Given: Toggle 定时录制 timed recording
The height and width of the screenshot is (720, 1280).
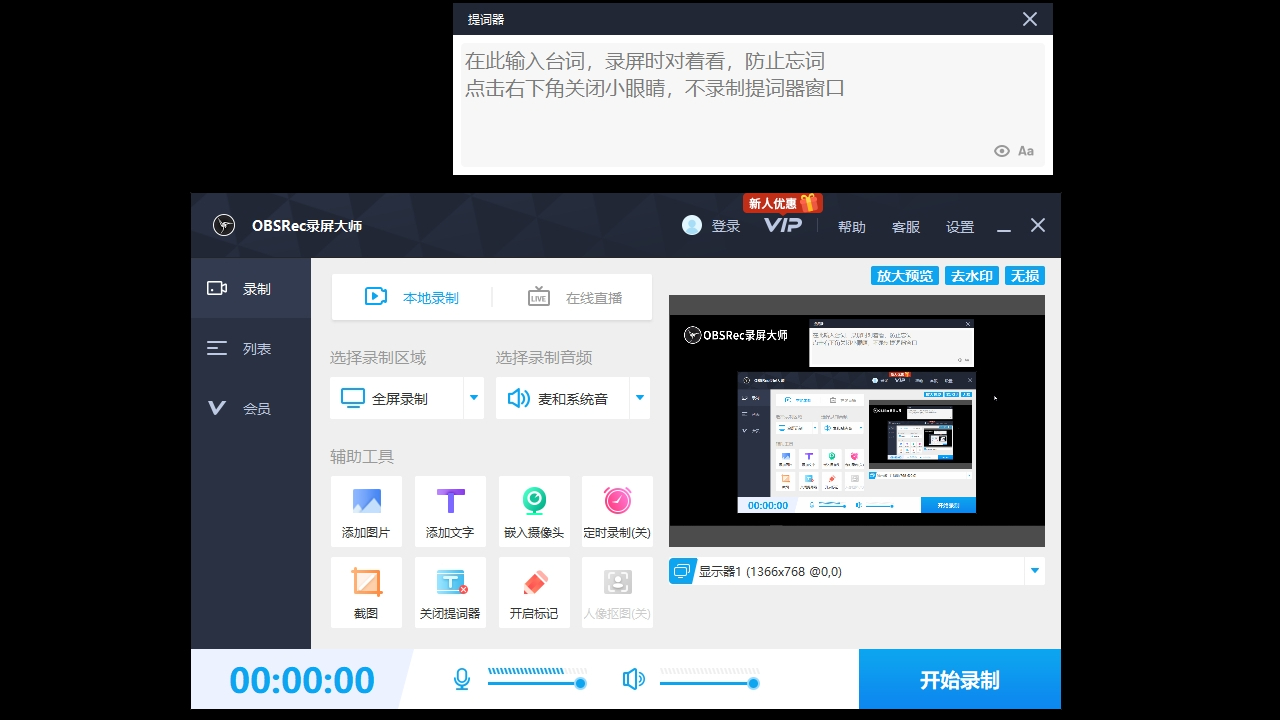Looking at the screenshot, I should pos(617,511).
